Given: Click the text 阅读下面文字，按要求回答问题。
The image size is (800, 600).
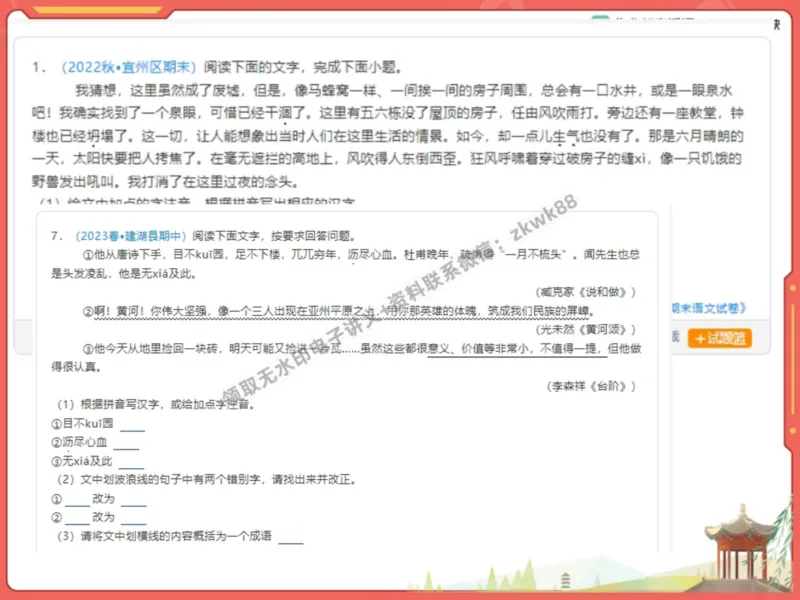Looking at the screenshot, I should click(273, 236).
